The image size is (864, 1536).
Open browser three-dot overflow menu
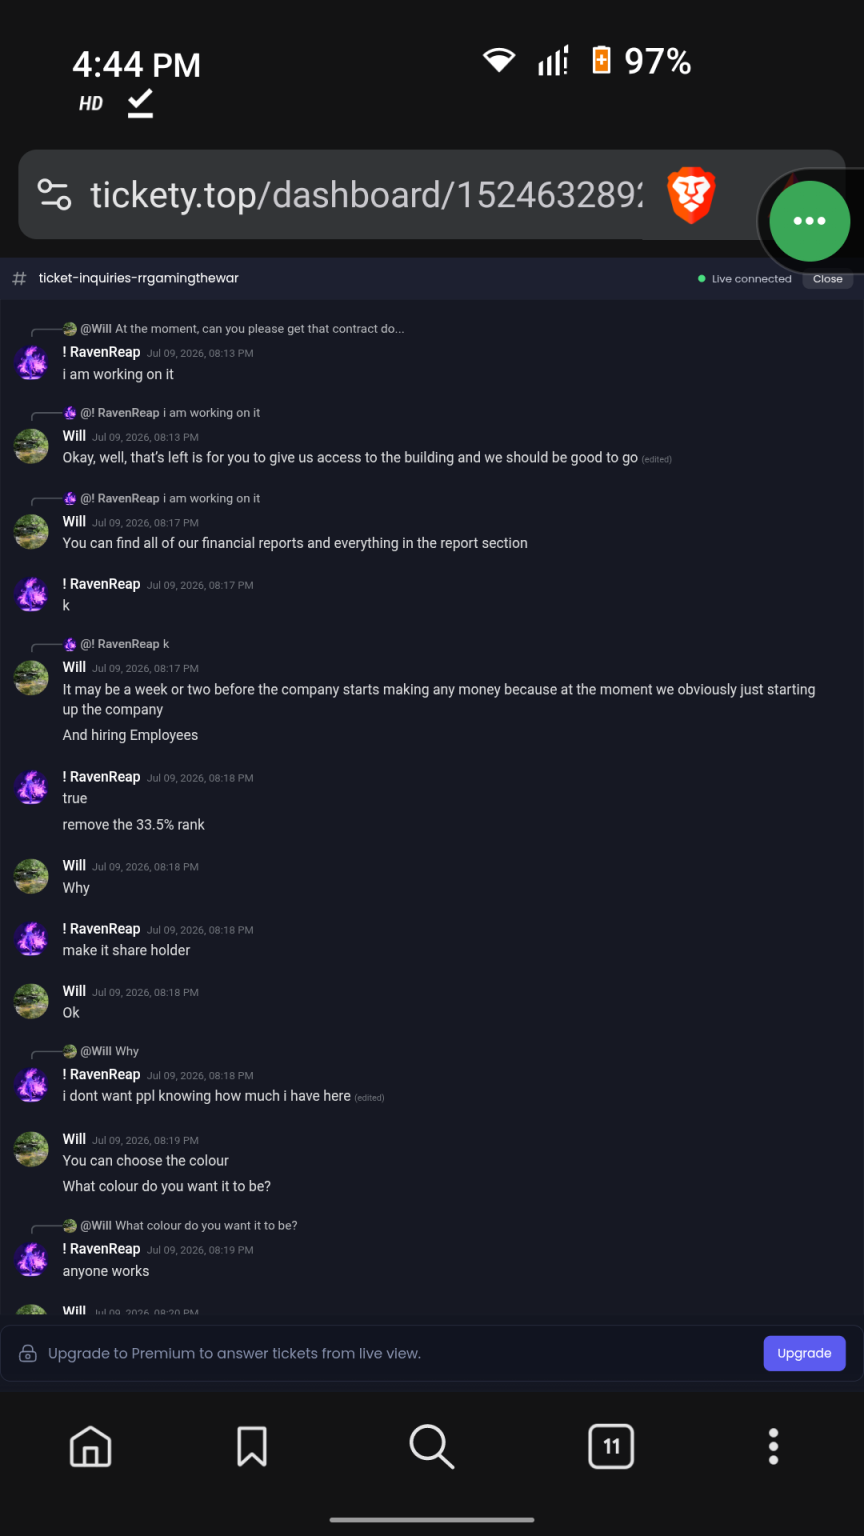tap(773, 1446)
